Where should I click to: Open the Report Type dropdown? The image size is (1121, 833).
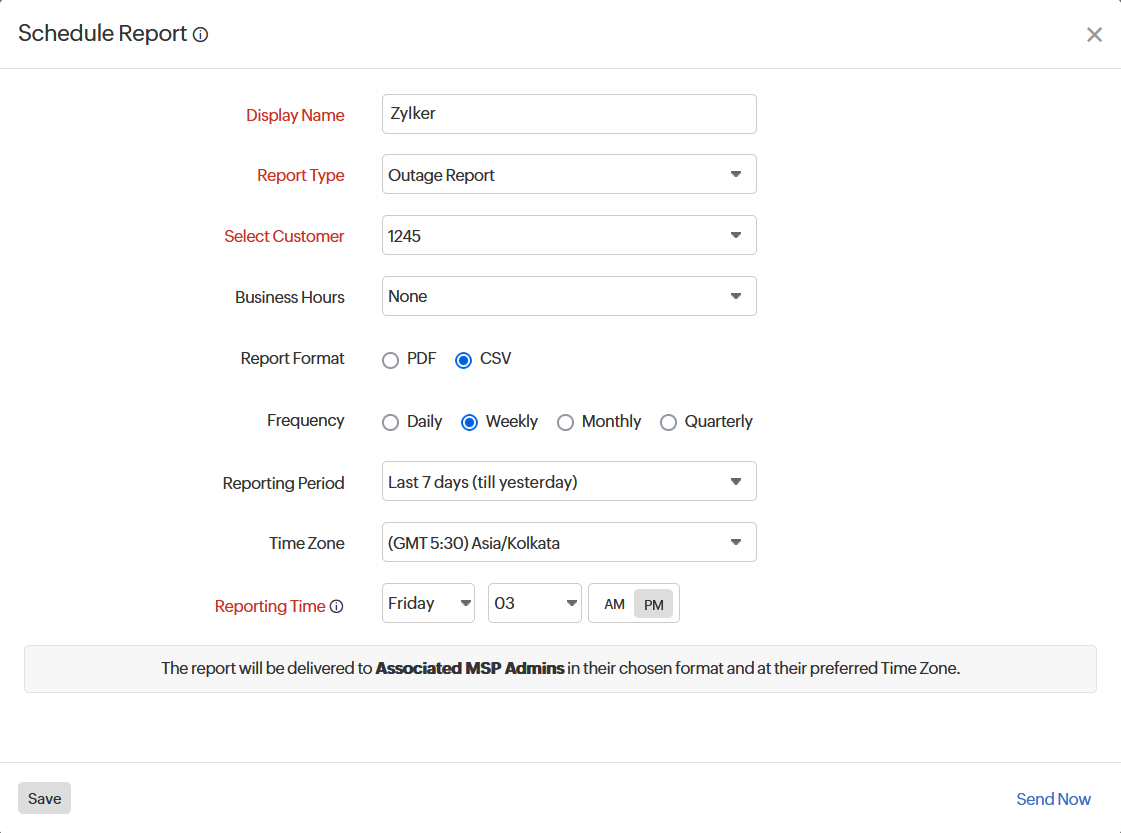[x=568, y=175]
